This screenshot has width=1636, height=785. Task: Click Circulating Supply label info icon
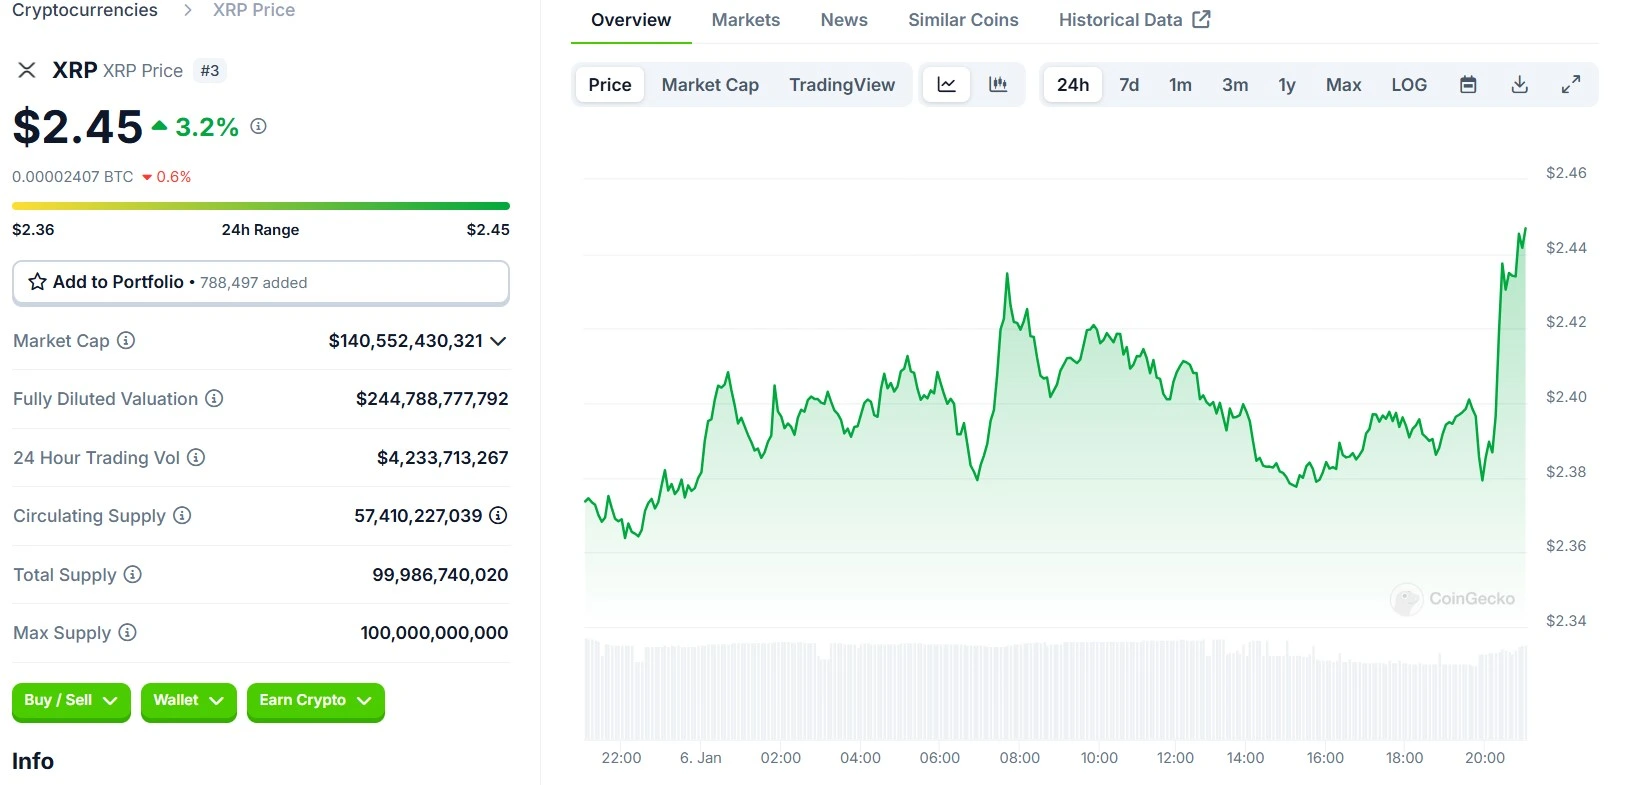pyautogui.click(x=182, y=515)
